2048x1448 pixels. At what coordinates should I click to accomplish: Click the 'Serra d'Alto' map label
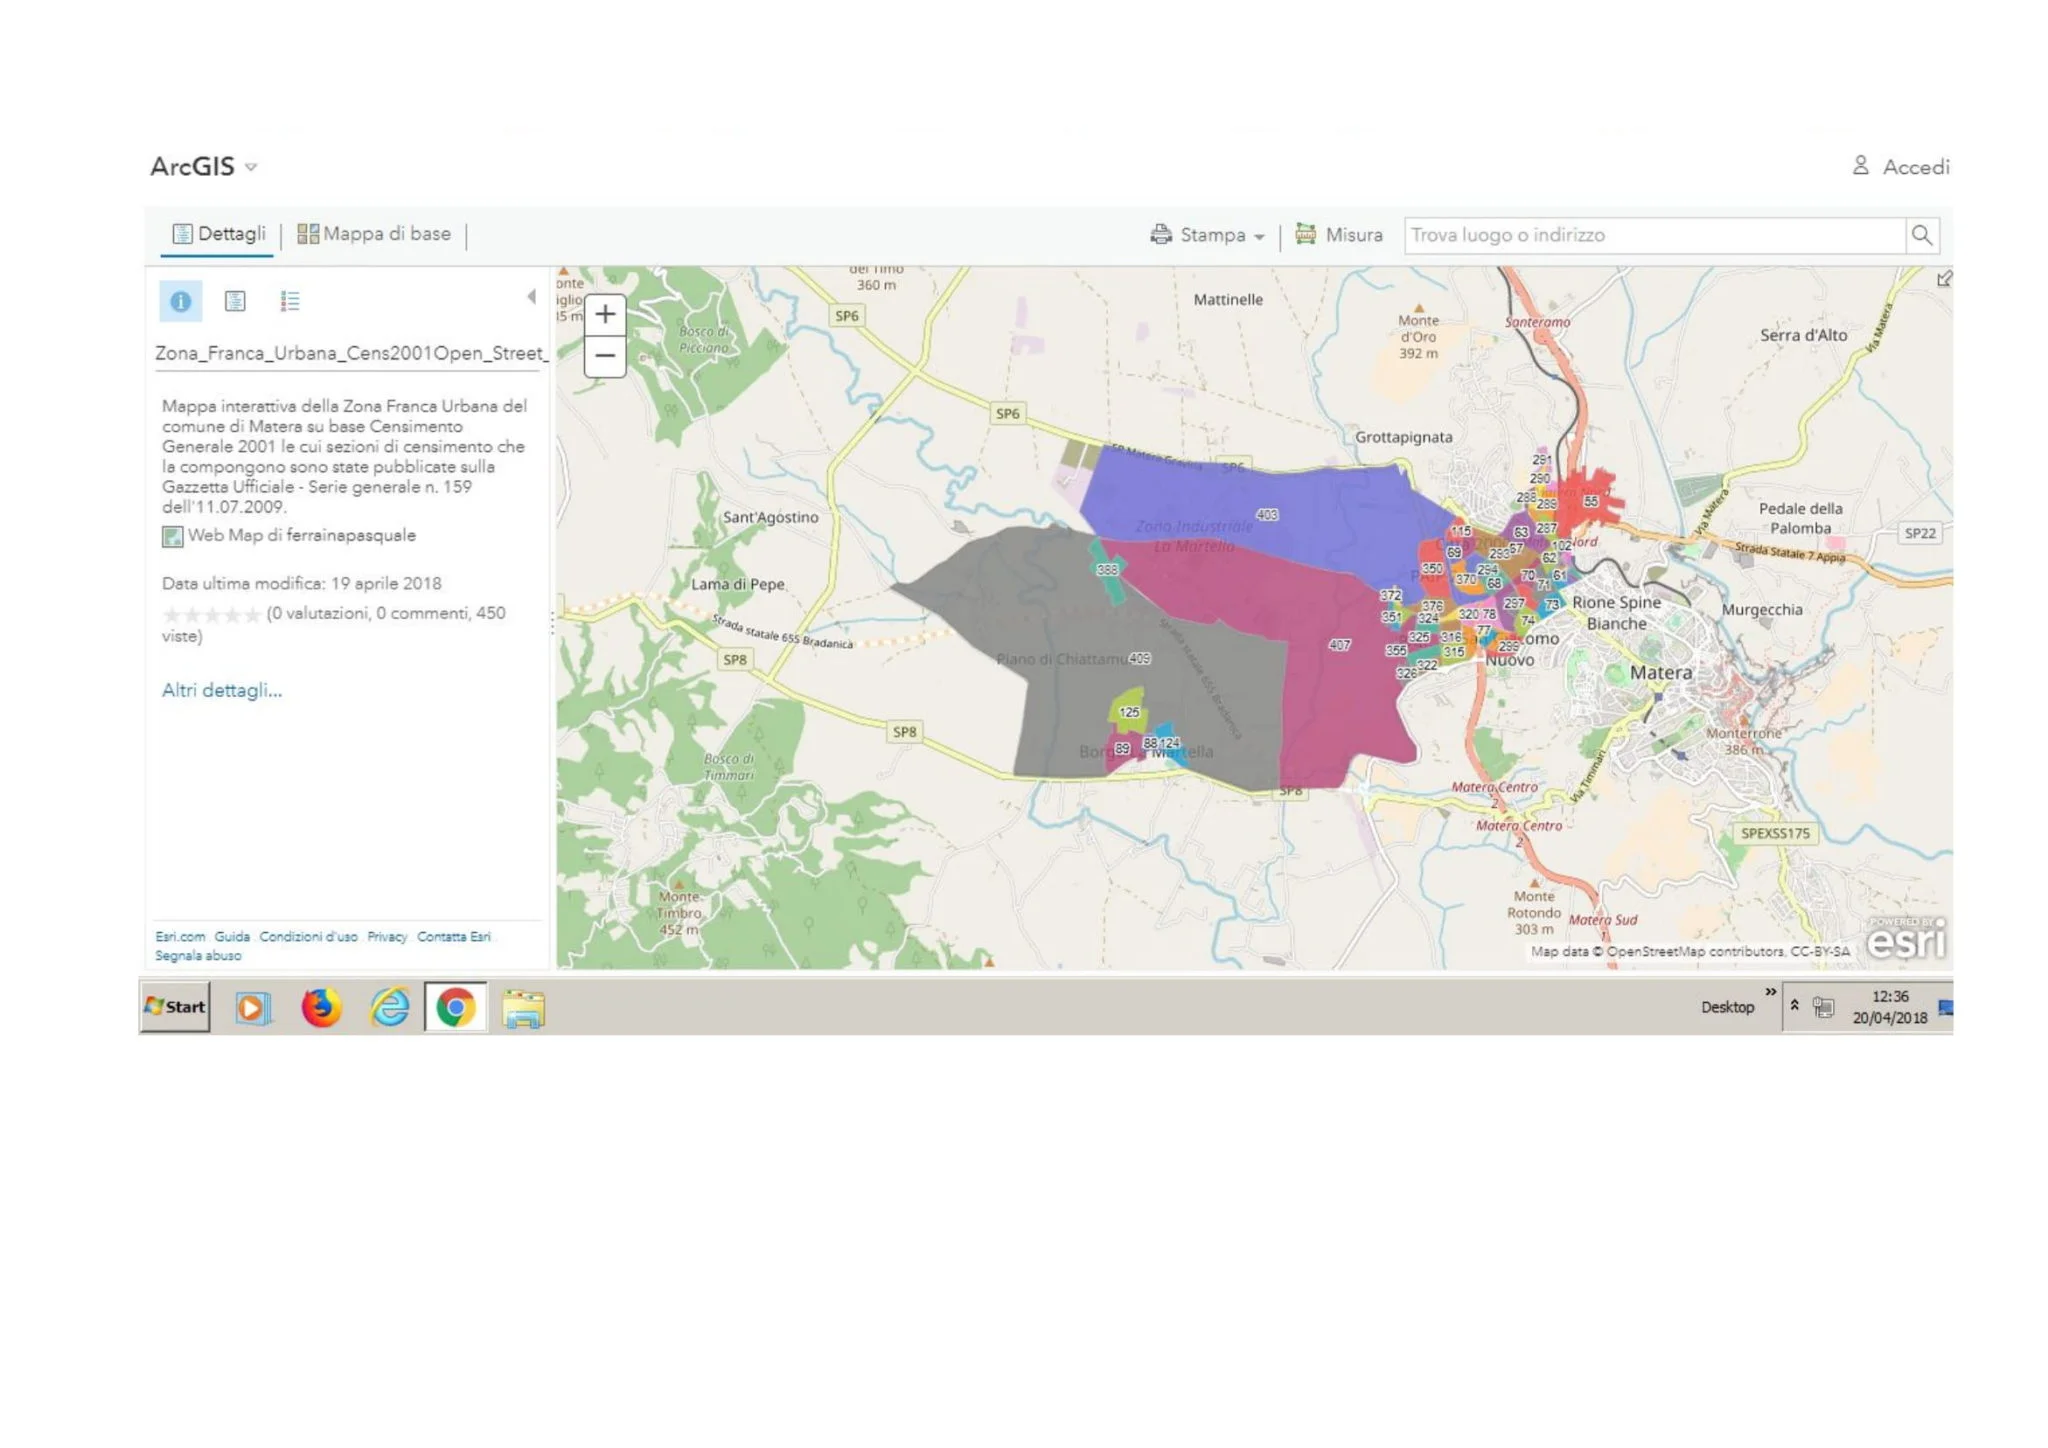[x=1804, y=335]
